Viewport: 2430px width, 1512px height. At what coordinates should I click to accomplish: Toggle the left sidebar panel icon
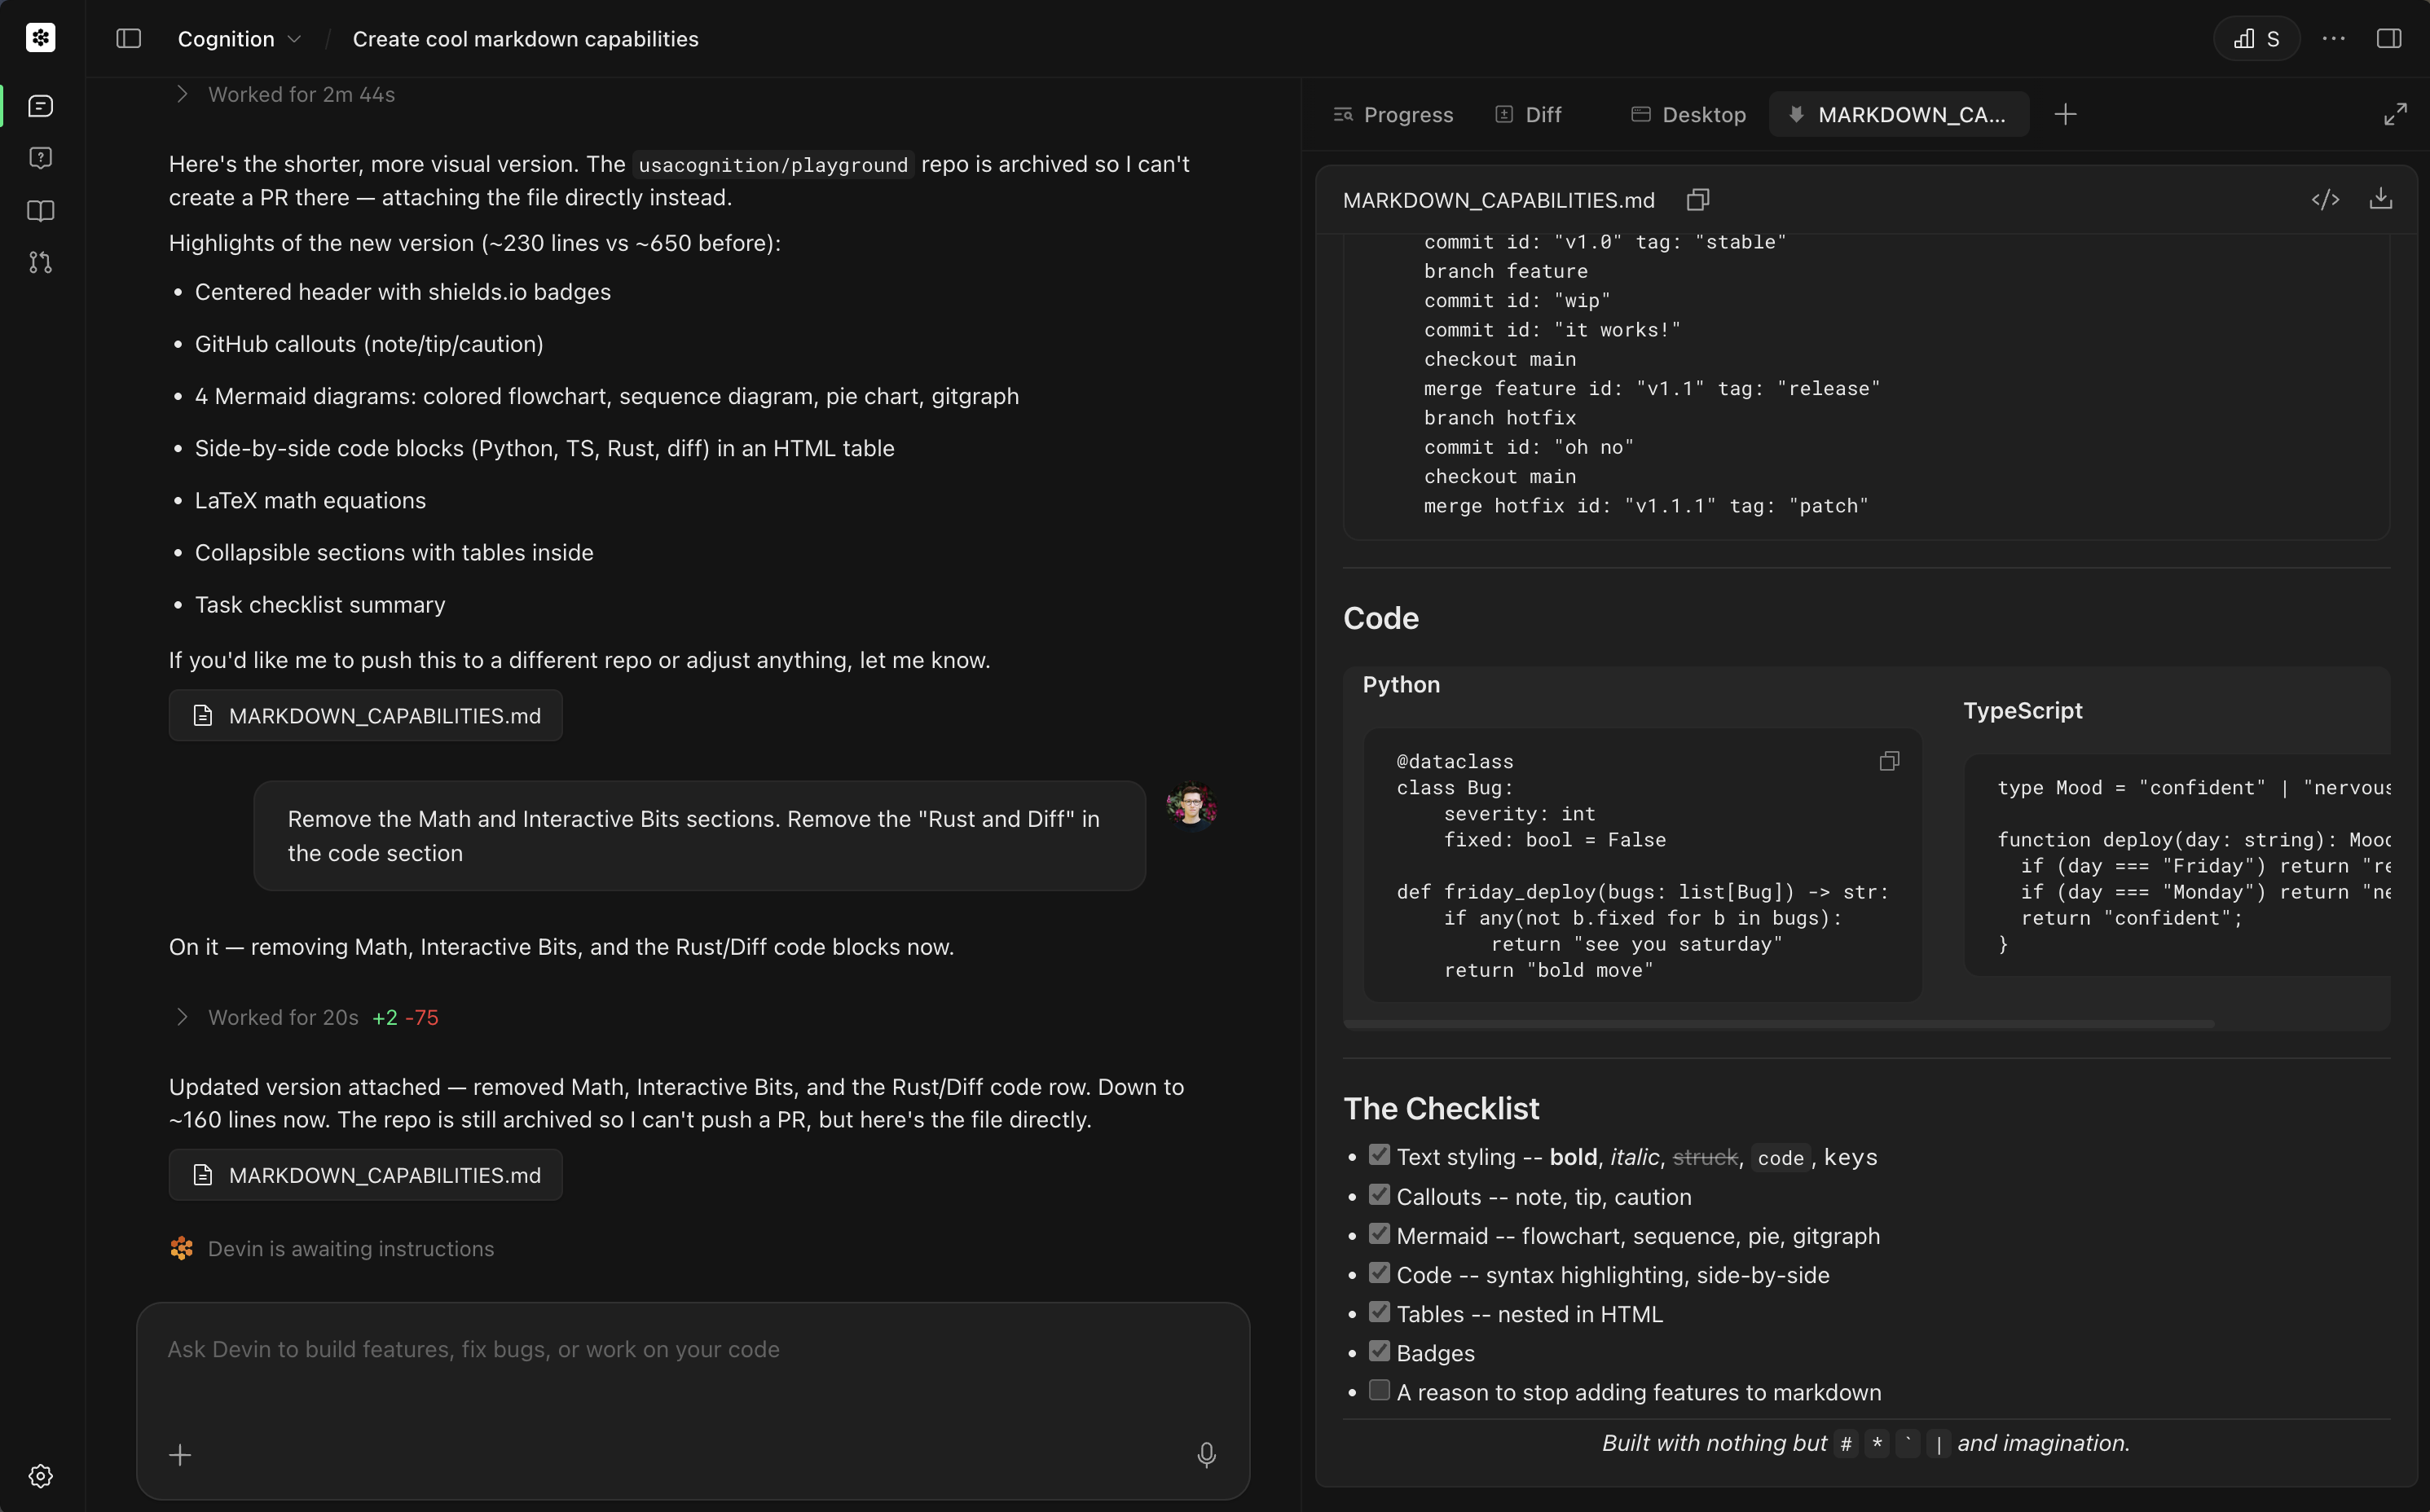(129, 39)
